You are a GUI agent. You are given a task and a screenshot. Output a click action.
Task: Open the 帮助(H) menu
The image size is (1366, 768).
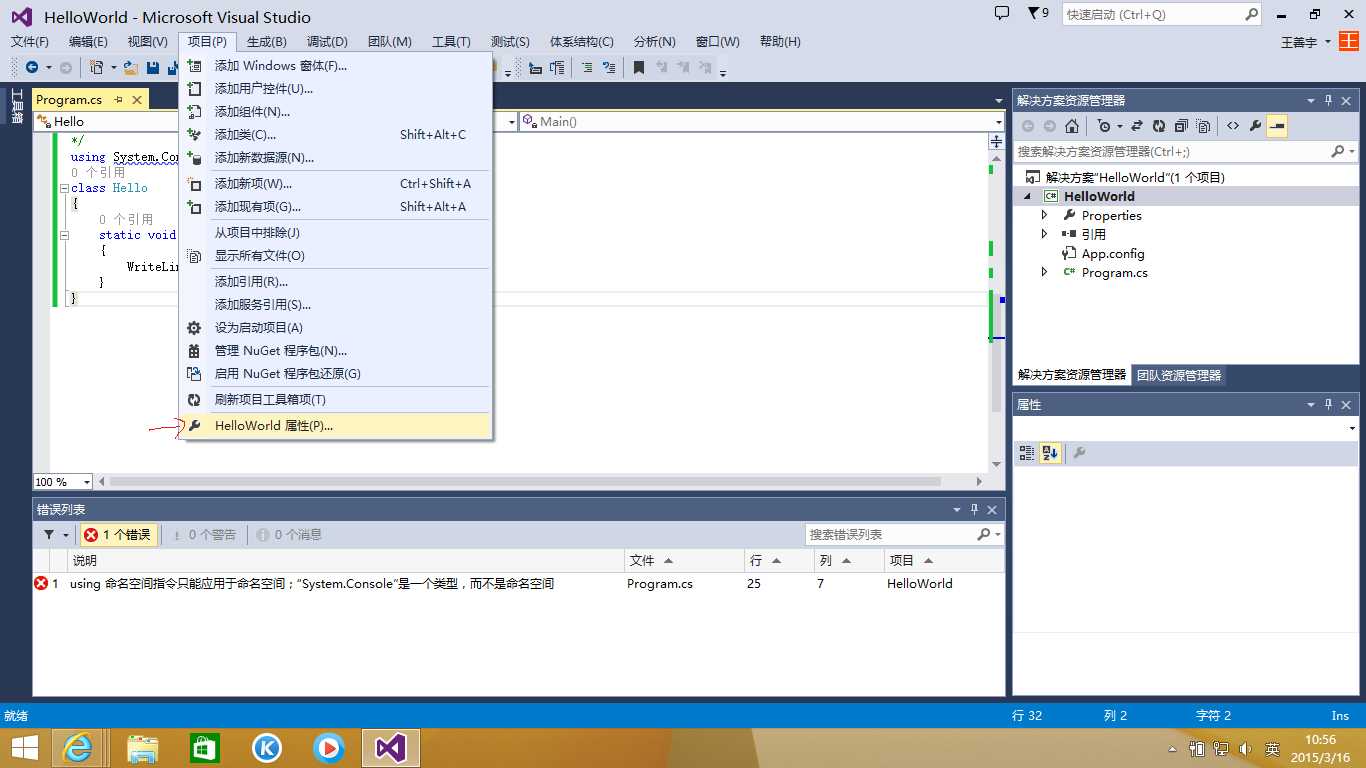(x=780, y=42)
